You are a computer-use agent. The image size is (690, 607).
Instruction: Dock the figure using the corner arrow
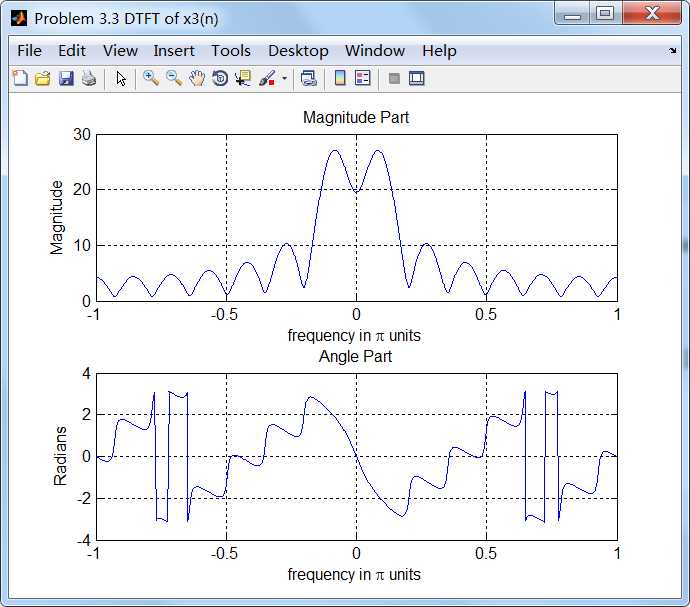(672, 51)
